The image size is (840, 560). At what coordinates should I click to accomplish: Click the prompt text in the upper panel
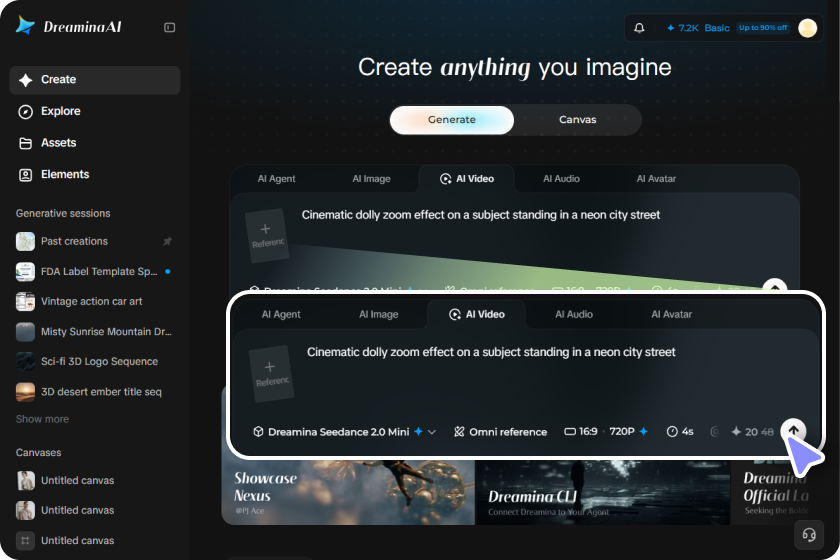(481, 215)
